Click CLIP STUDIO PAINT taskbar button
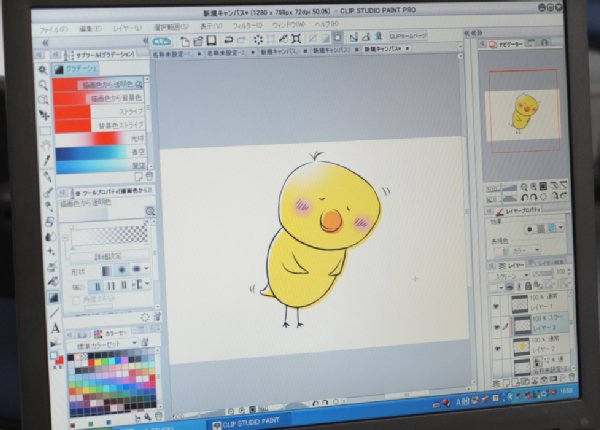This screenshot has width=600, height=430. [x=247, y=422]
